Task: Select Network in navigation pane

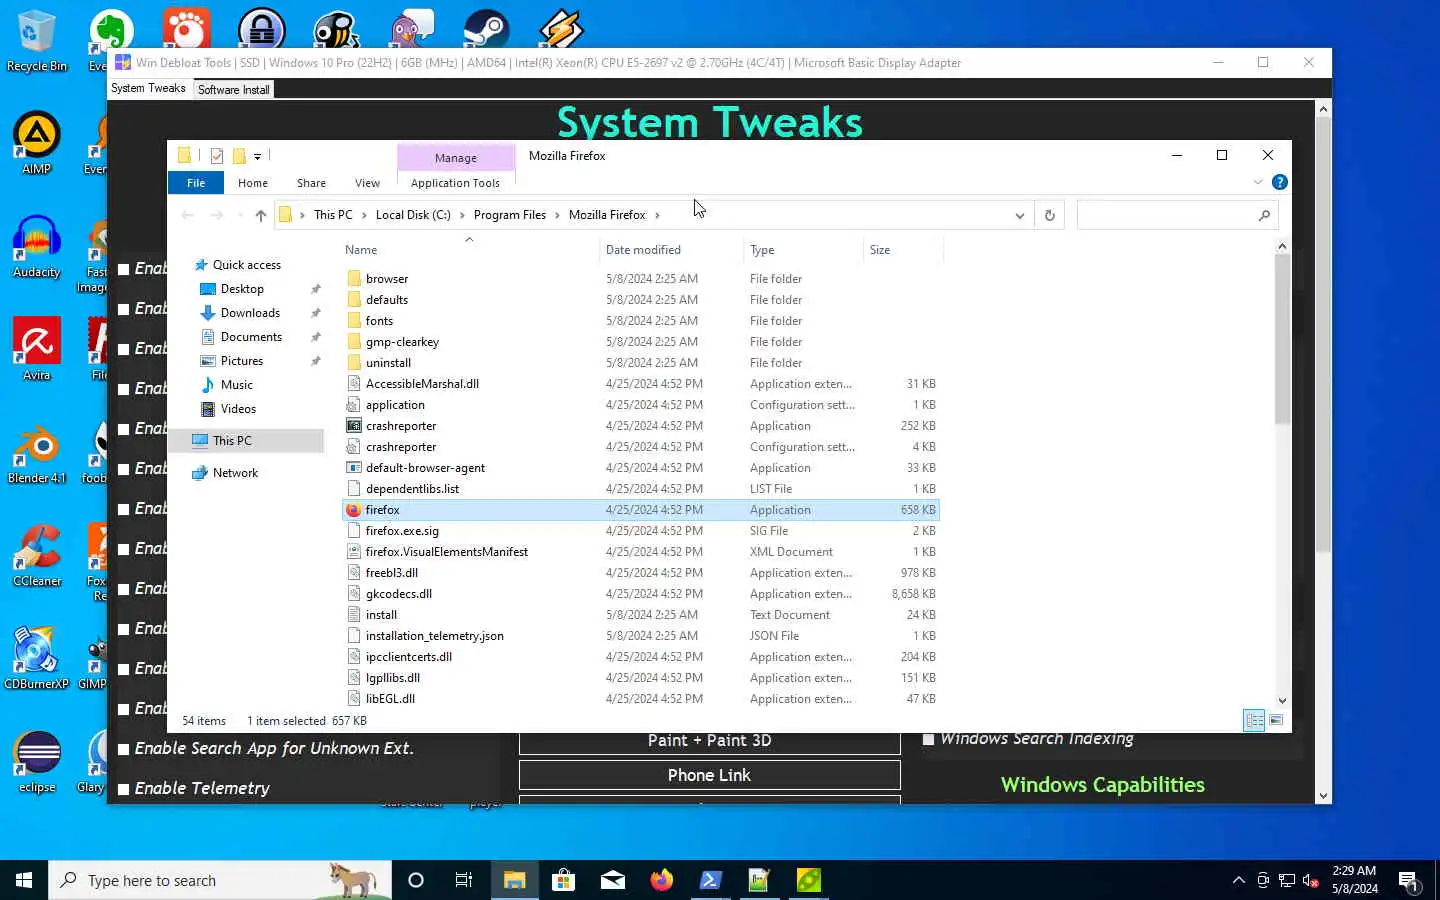Action: [235, 473]
